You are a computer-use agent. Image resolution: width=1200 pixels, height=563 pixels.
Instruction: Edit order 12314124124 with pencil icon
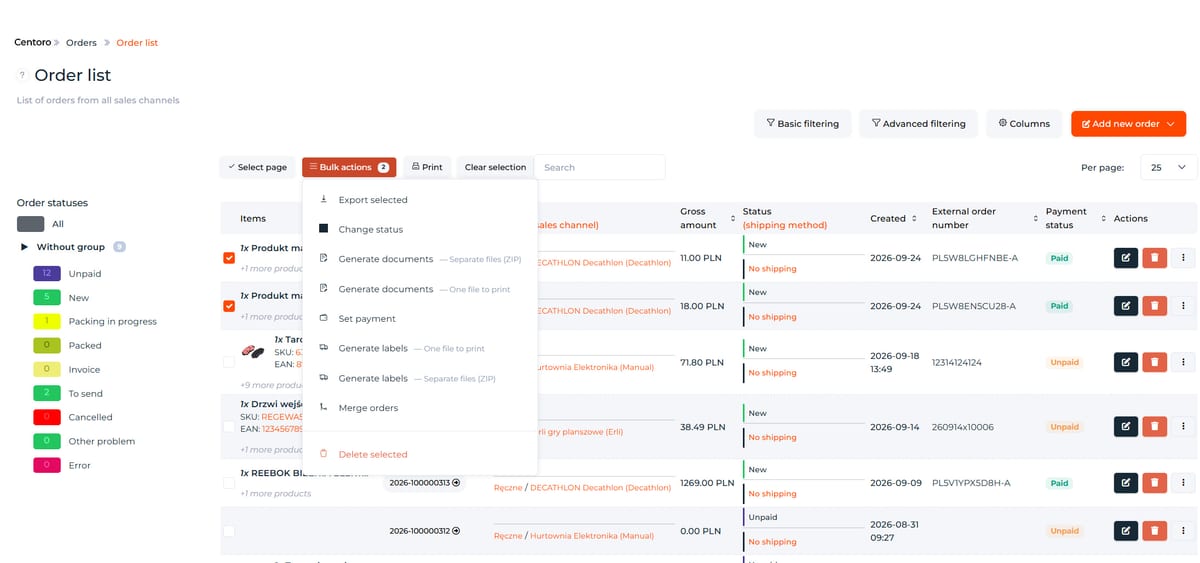(x=1126, y=362)
